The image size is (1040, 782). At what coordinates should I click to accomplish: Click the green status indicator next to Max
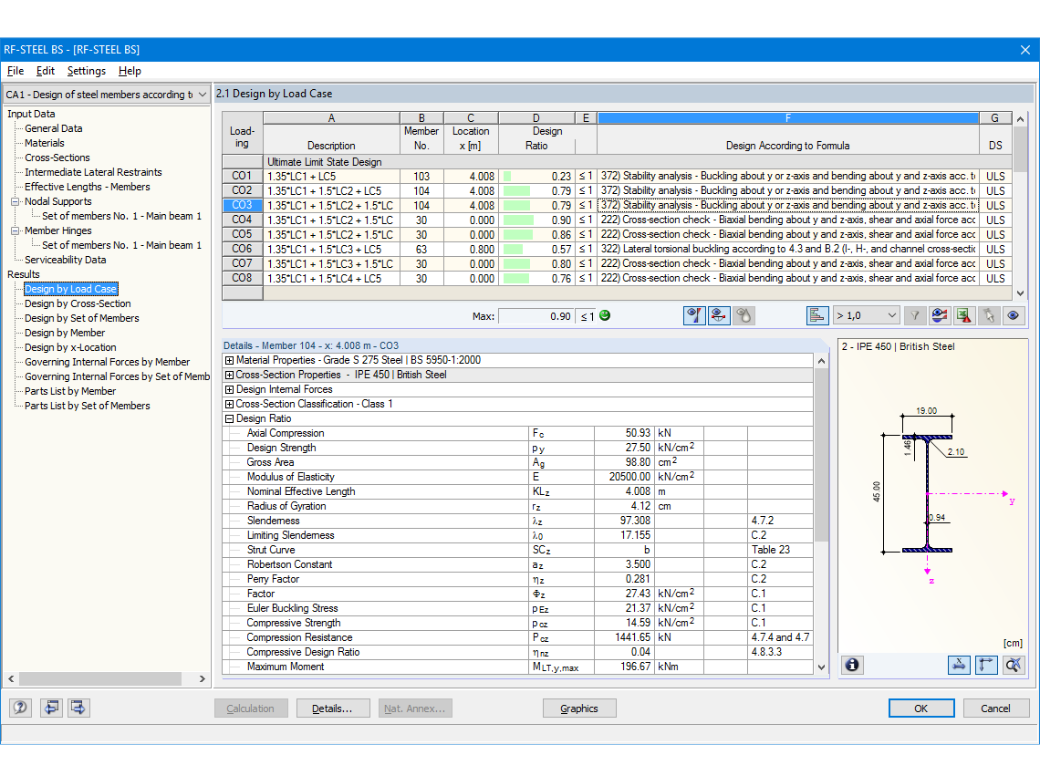pos(604,316)
